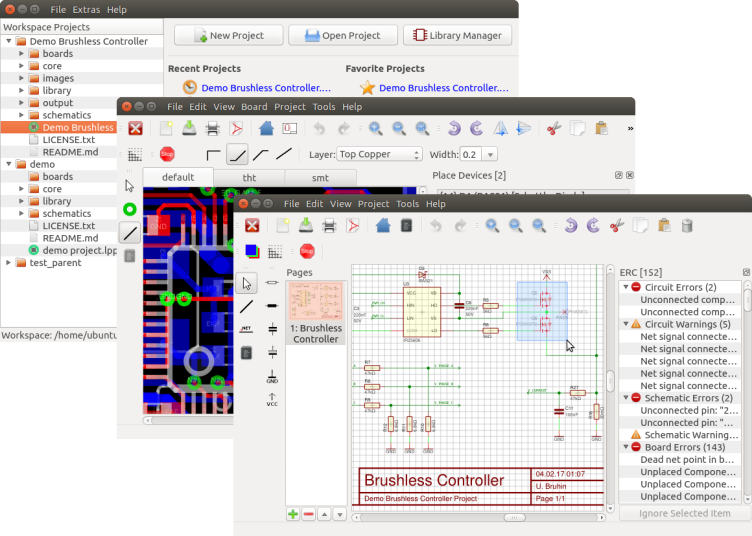The width and height of the screenshot is (752, 536).
Task: Select the net label tool
Action: click(x=246, y=329)
